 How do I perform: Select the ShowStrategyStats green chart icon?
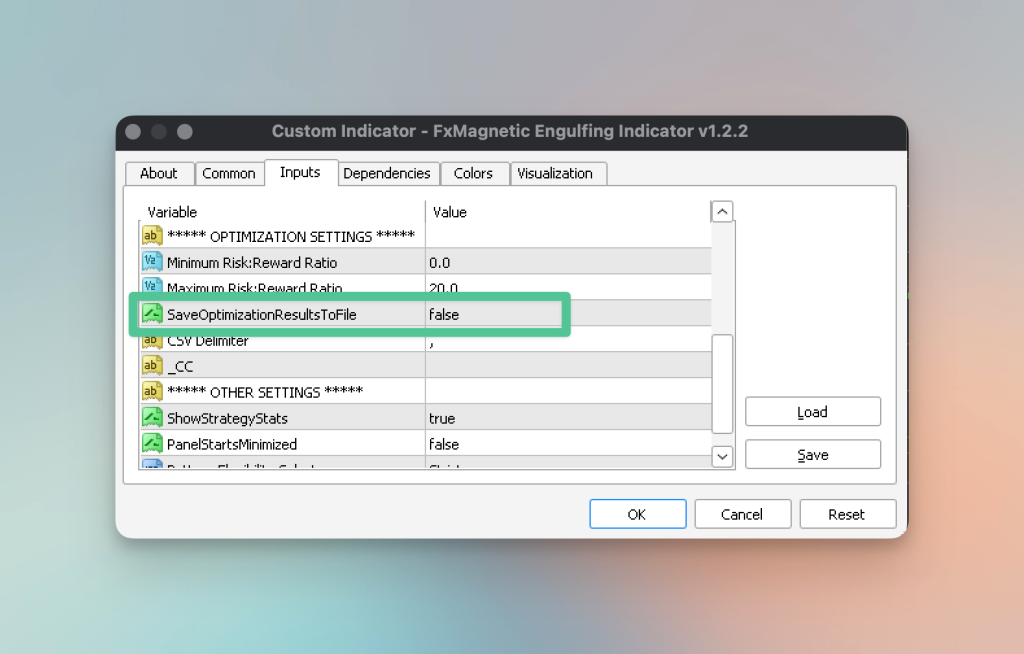point(150,417)
